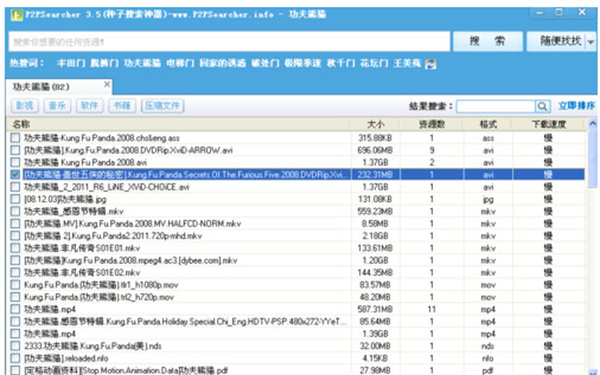Viewport: 600px width, 375px height.
Task: Filter results by 影视
Action: [x=25, y=106]
